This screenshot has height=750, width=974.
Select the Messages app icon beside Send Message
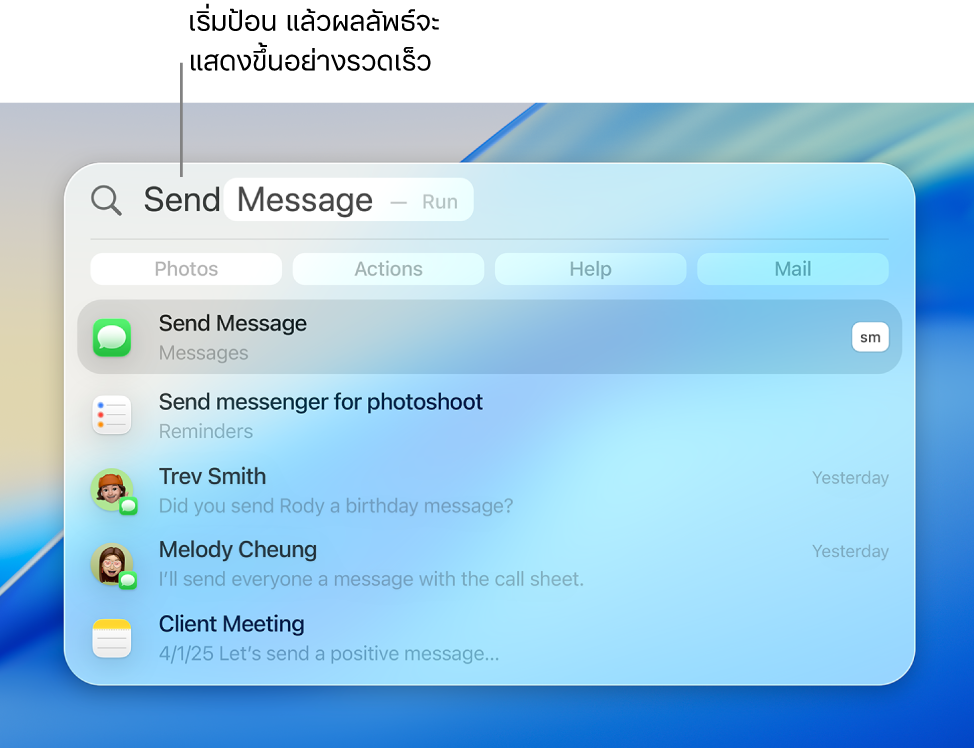[x=111, y=337]
